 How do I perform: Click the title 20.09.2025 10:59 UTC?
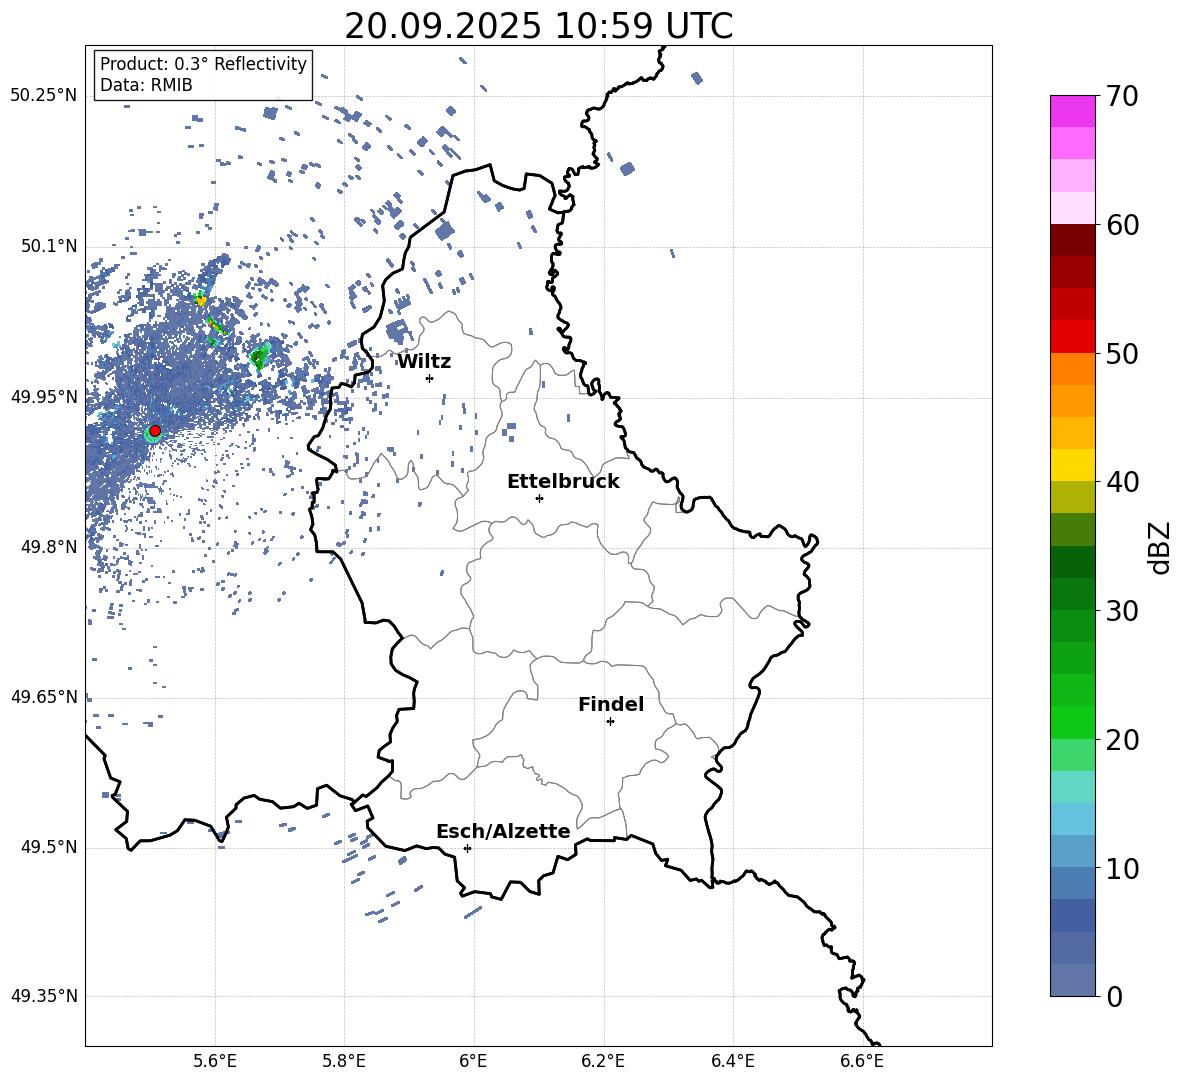pos(538,26)
